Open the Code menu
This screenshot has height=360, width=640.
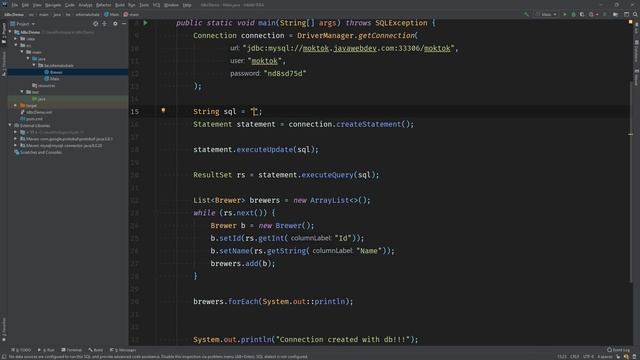tap(70, 5)
